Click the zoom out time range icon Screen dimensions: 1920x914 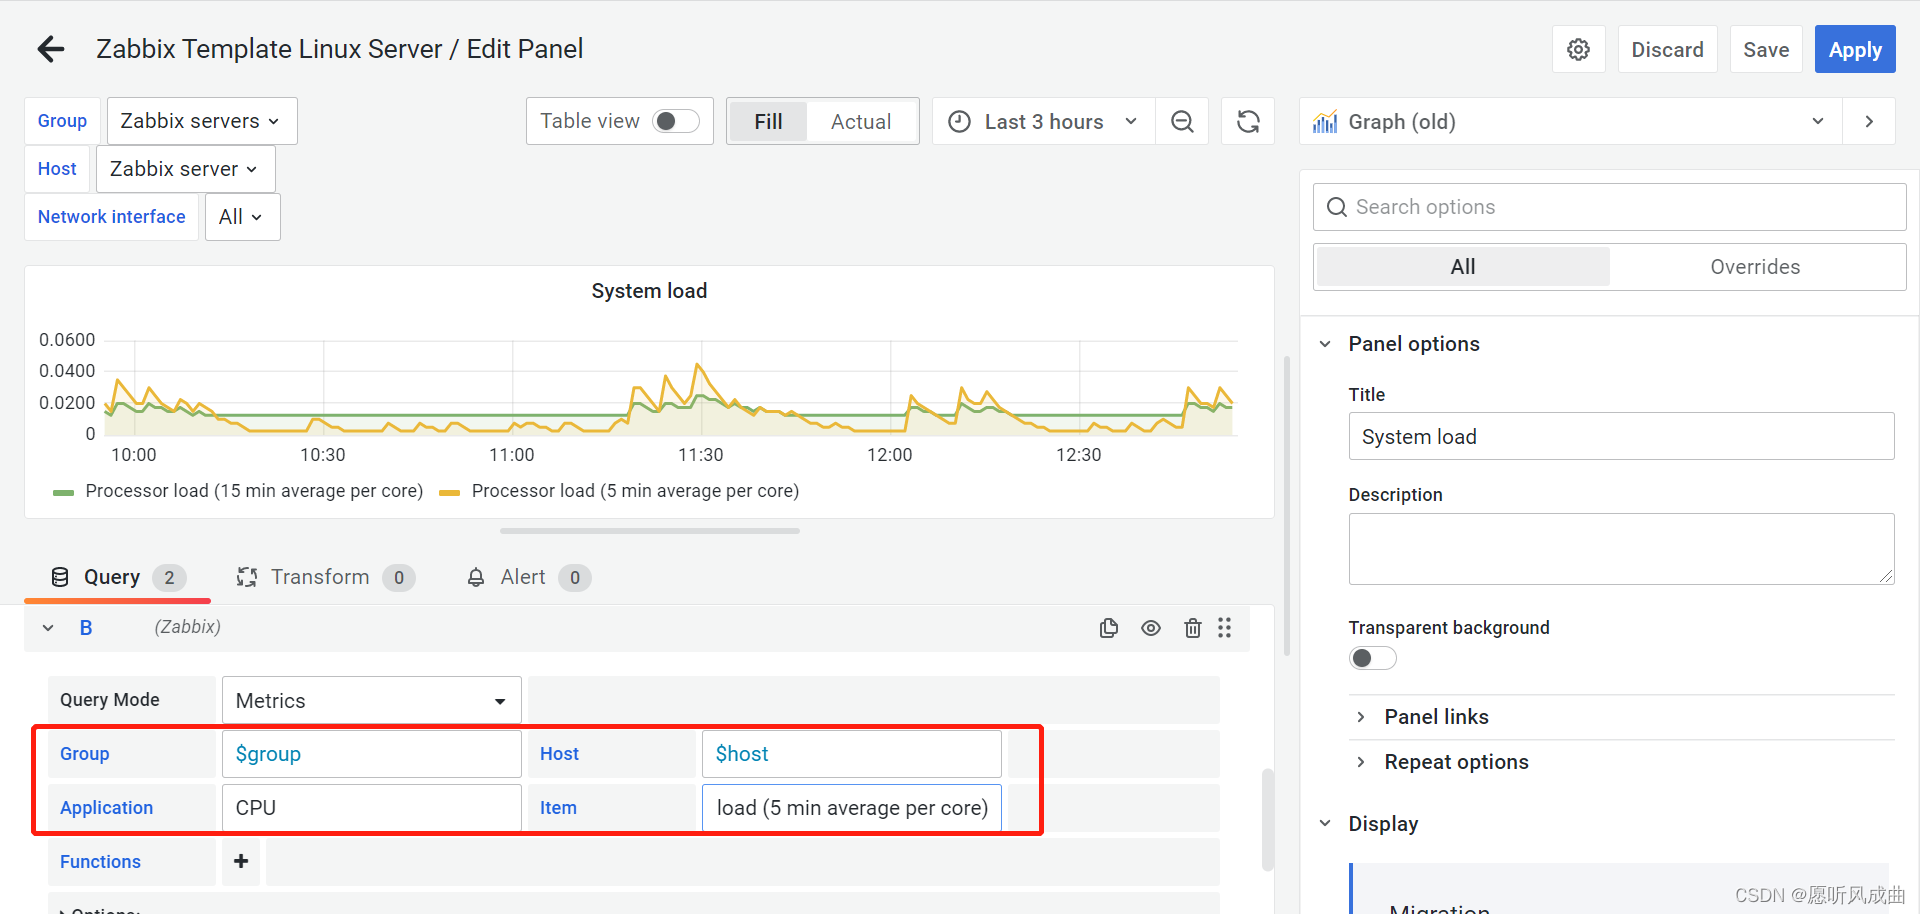pos(1182,121)
